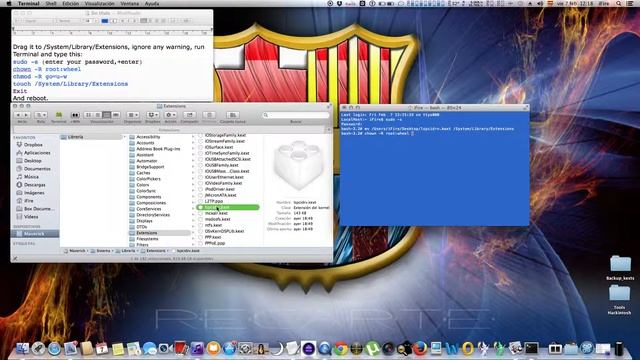Open the Tools Hackintosh desktop folder
Viewport: 640px width, 360px height.
(x=619, y=300)
